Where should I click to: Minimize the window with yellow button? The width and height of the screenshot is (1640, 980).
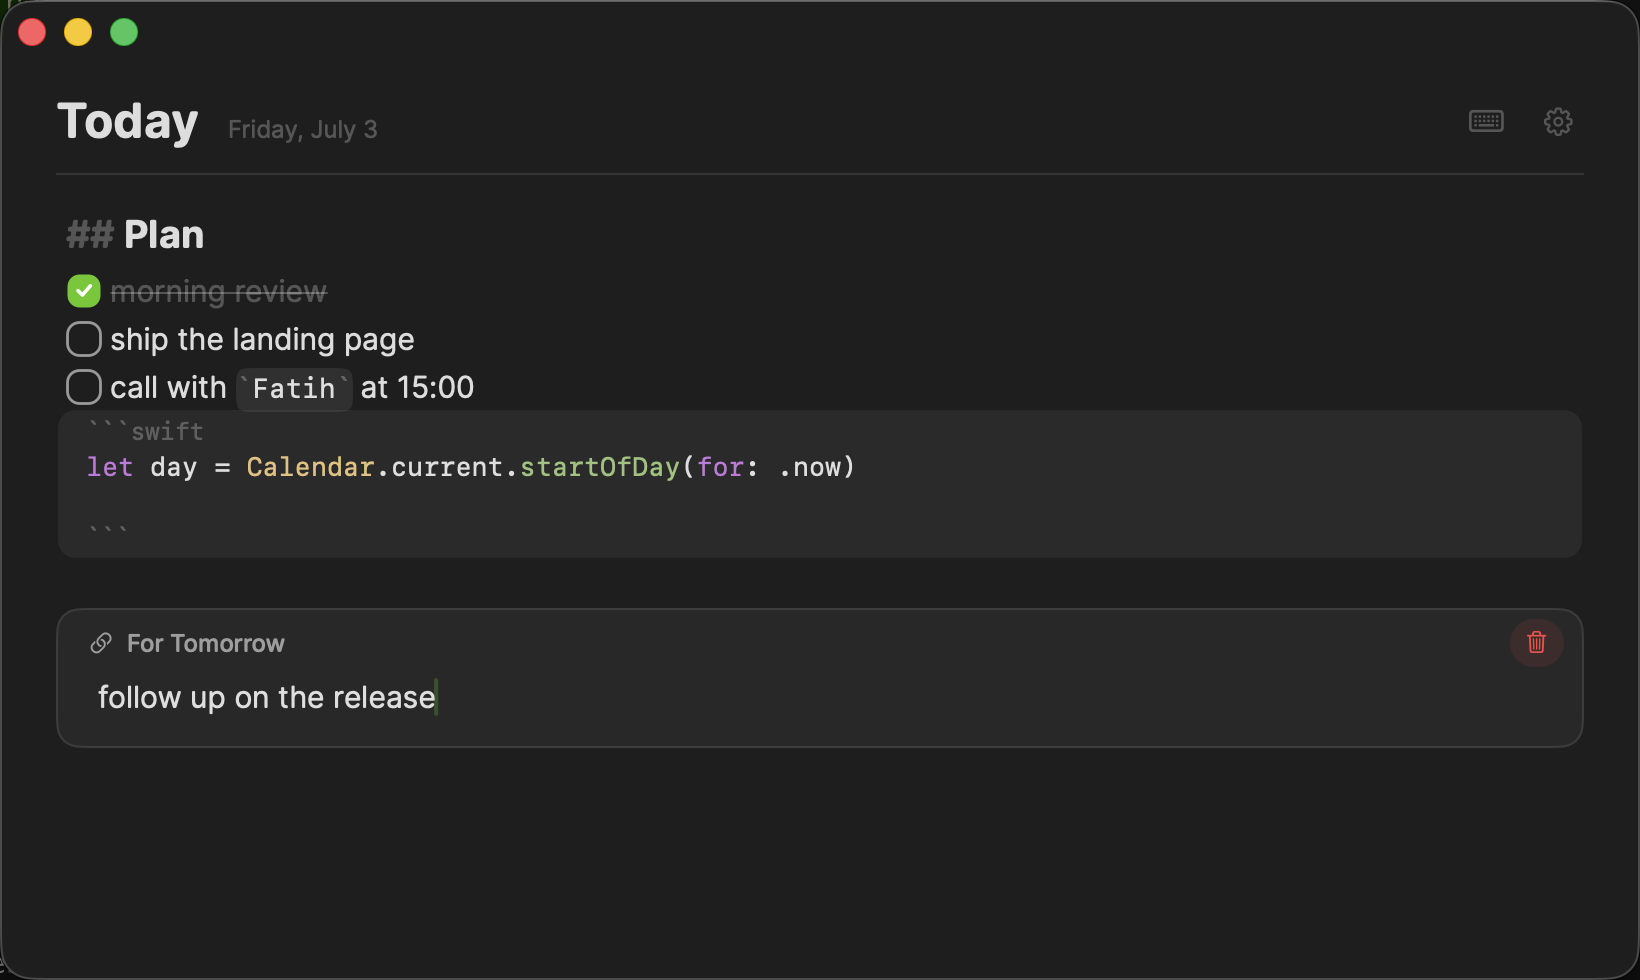coord(78,32)
